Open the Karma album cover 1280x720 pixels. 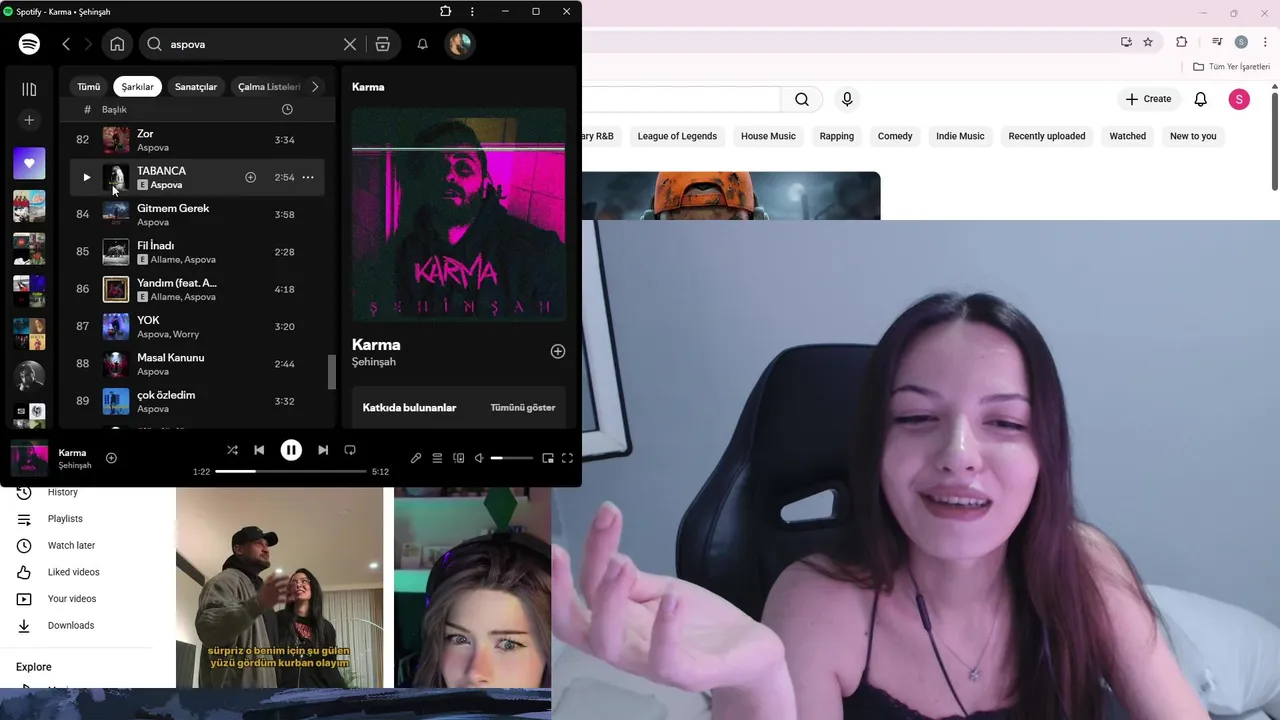click(x=459, y=215)
